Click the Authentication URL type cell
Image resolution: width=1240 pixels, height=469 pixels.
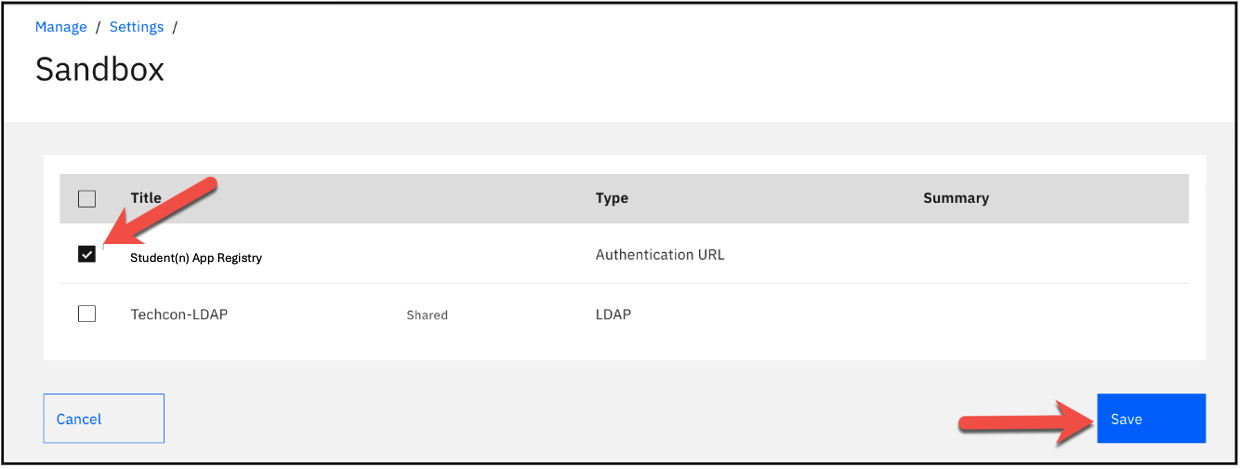pos(659,255)
